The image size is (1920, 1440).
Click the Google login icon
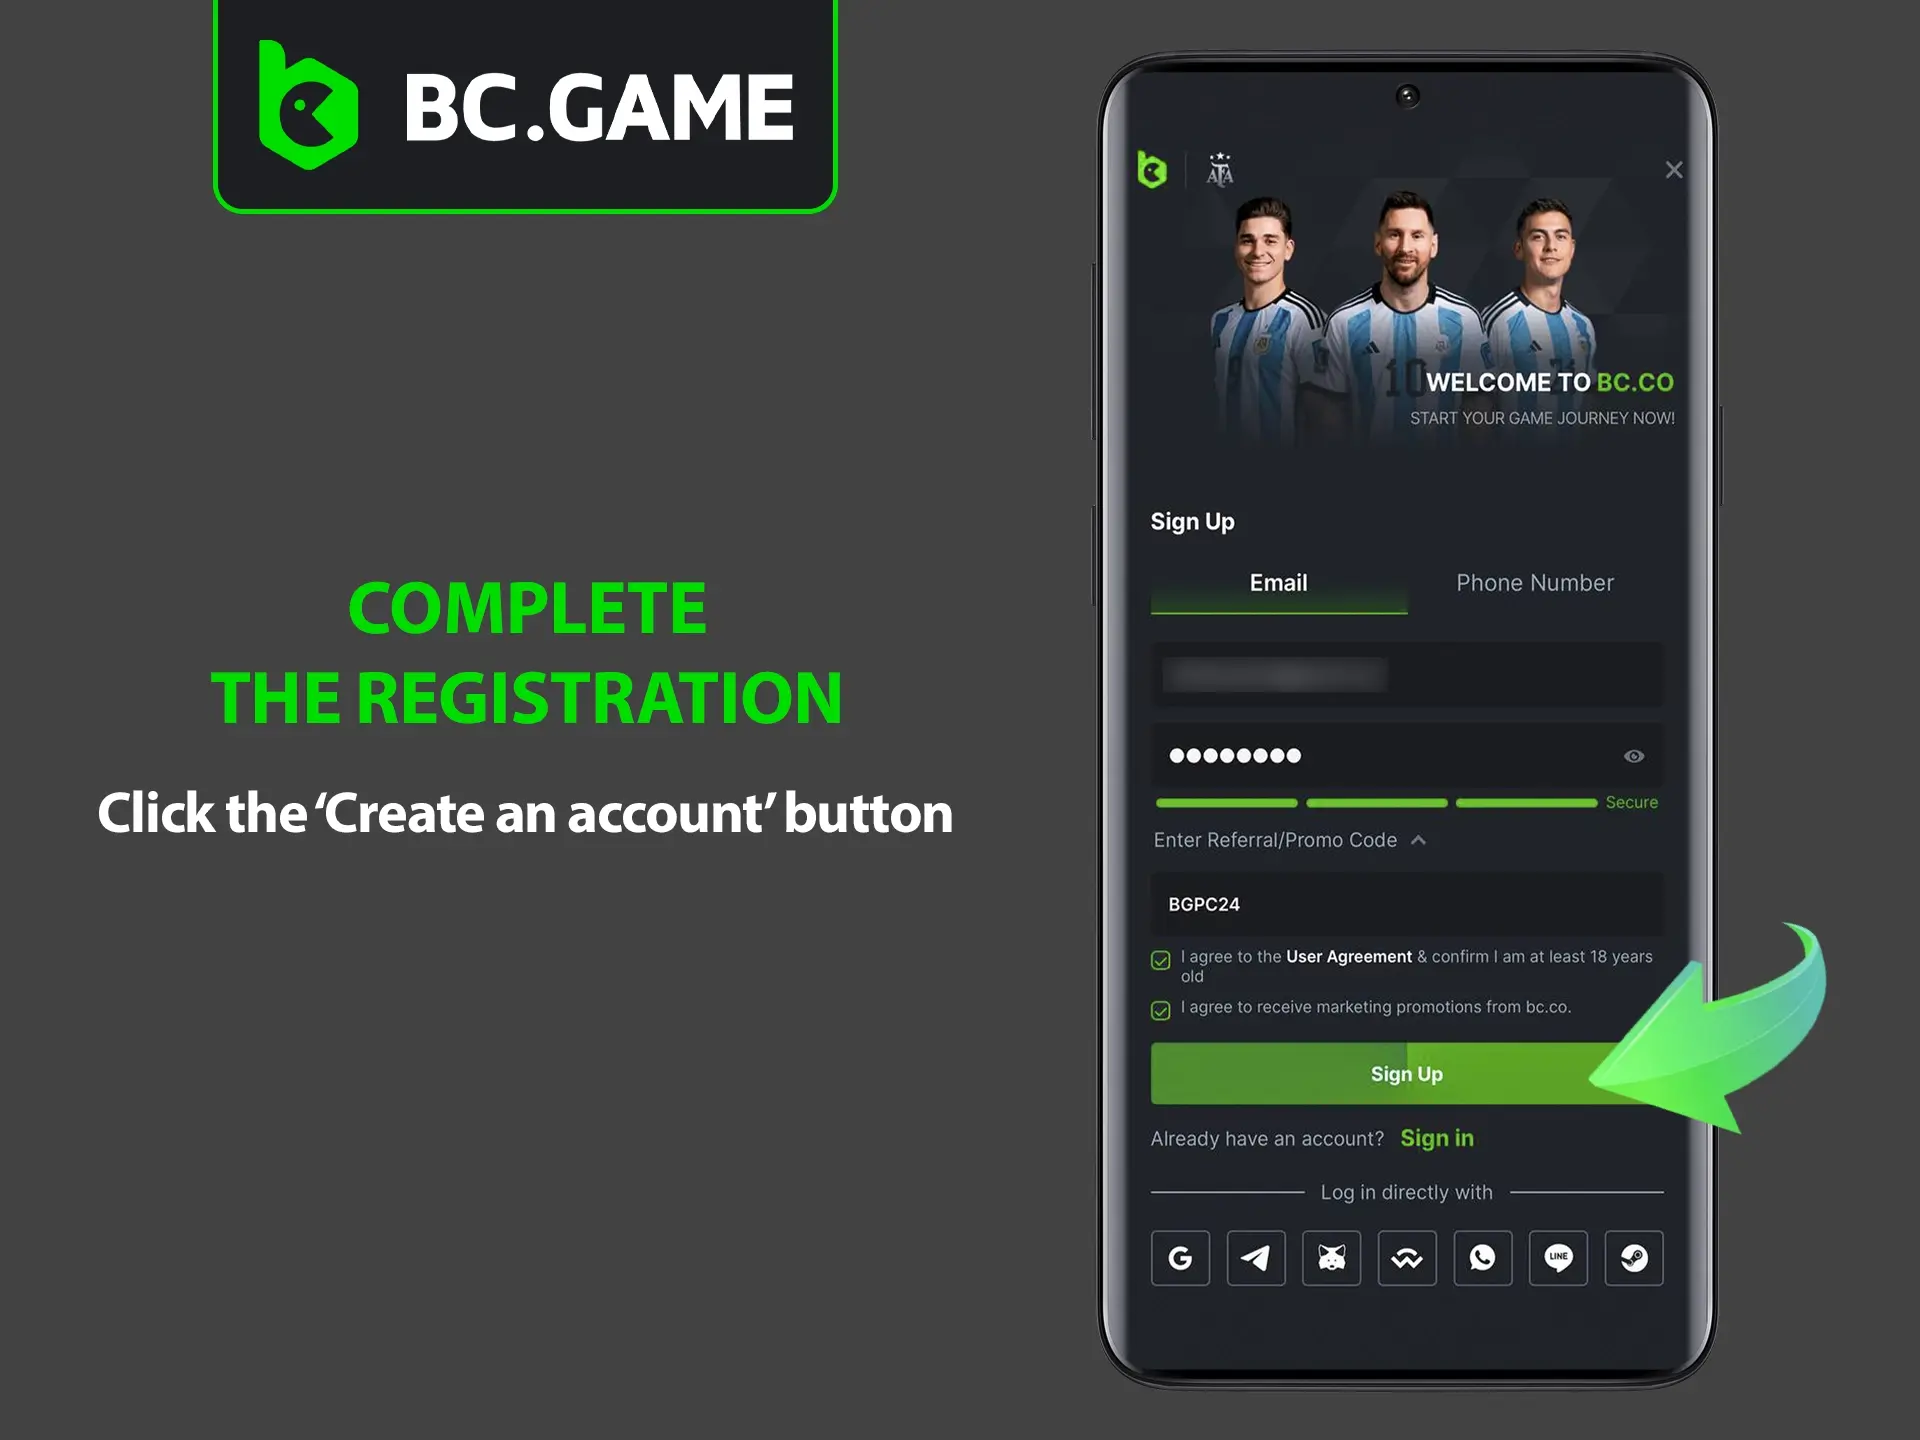(1179, 1258)
